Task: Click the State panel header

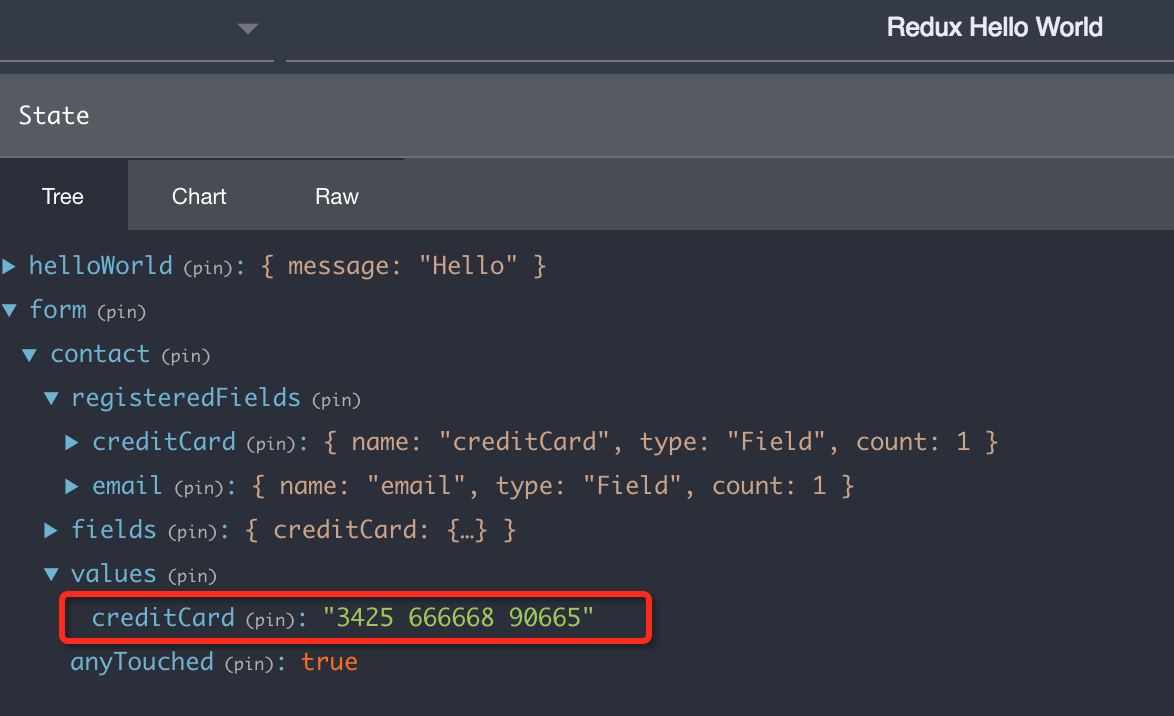Action: click(587, 115)
